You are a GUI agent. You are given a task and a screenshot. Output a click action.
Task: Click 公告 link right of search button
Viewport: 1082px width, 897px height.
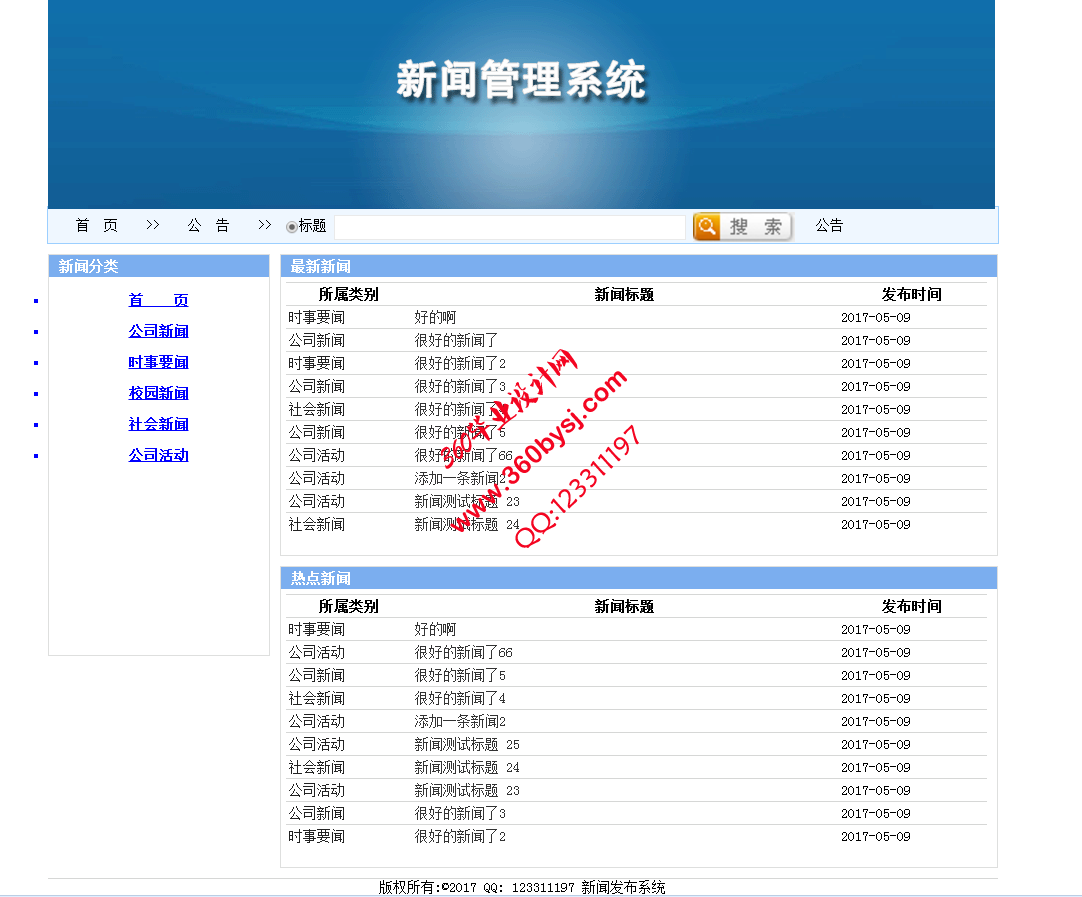point(829,226)
